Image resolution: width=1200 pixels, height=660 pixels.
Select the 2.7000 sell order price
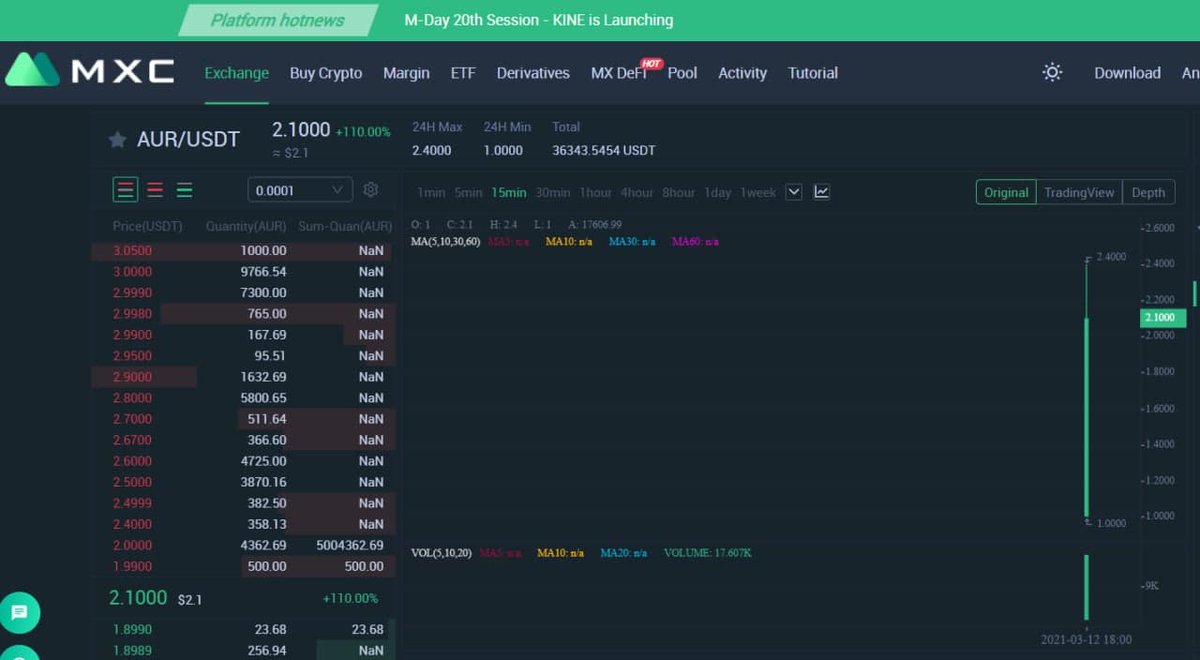(x=132, y=419)
